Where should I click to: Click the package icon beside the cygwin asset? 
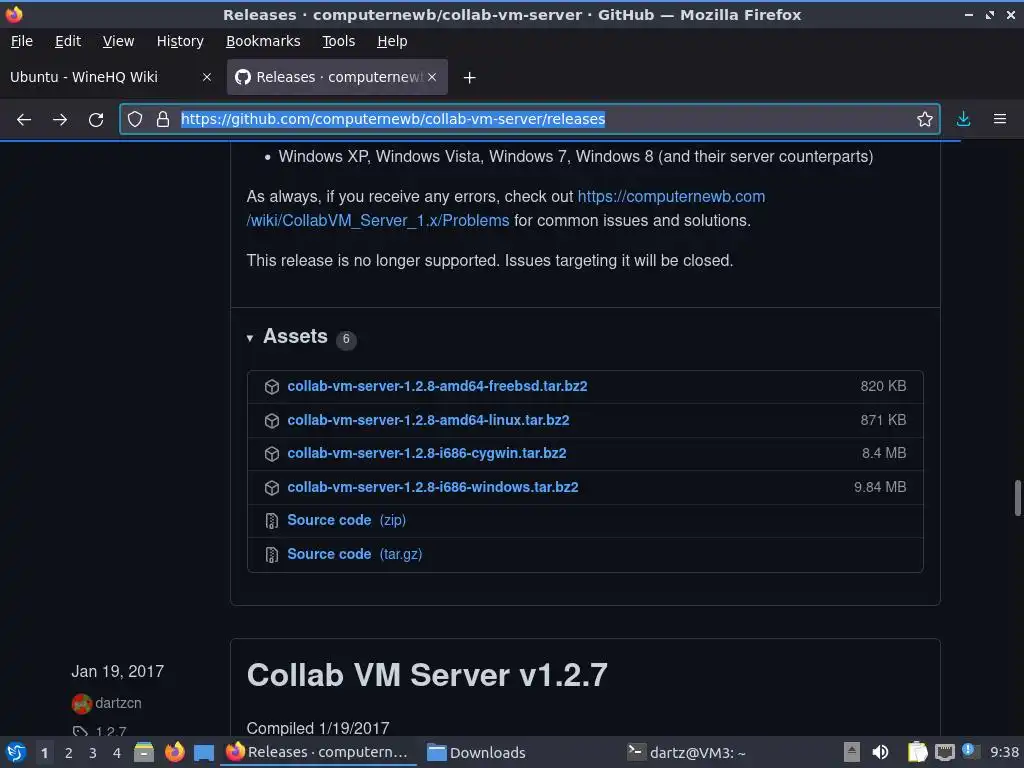272,454
